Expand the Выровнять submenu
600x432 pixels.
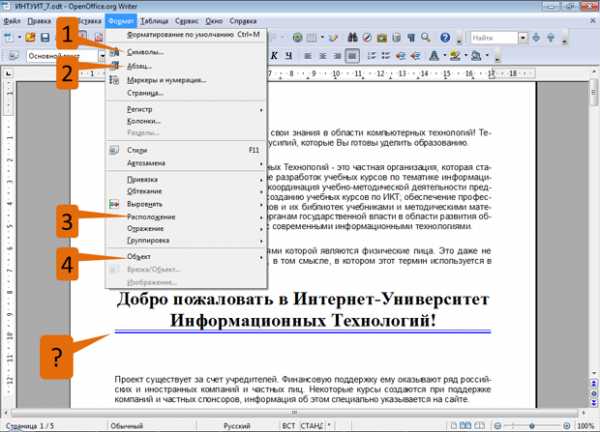pyautogui.click(x=186, y=204)
